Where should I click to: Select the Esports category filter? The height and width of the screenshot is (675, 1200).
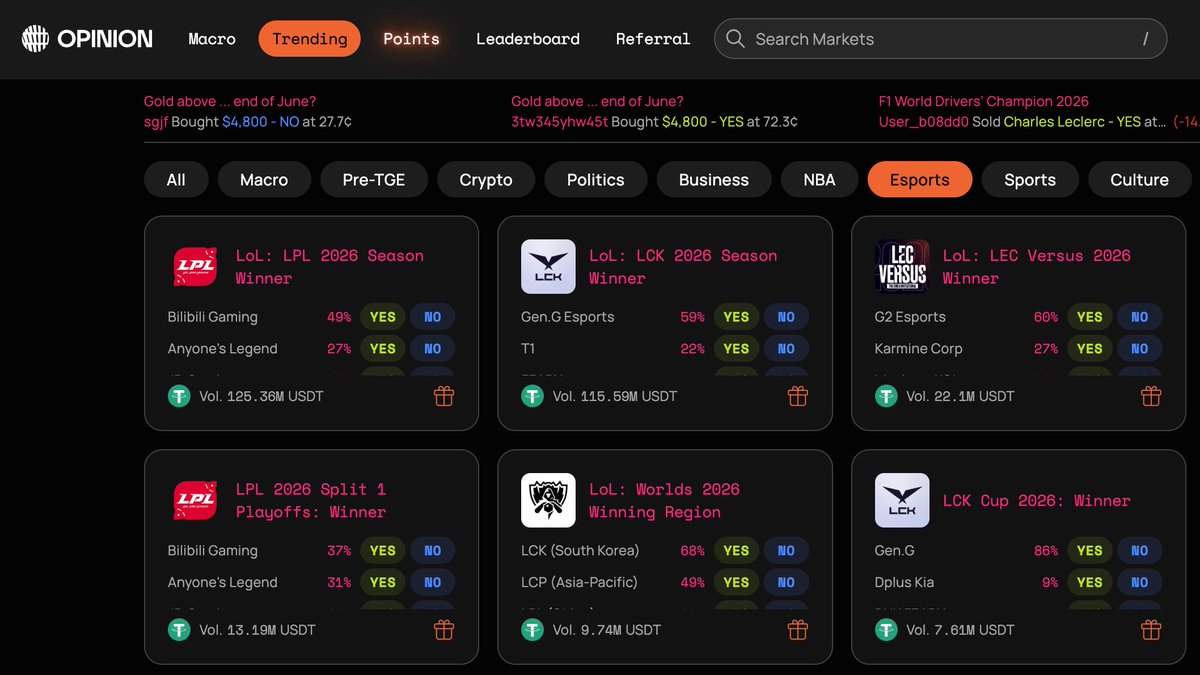tap(920, 180)
